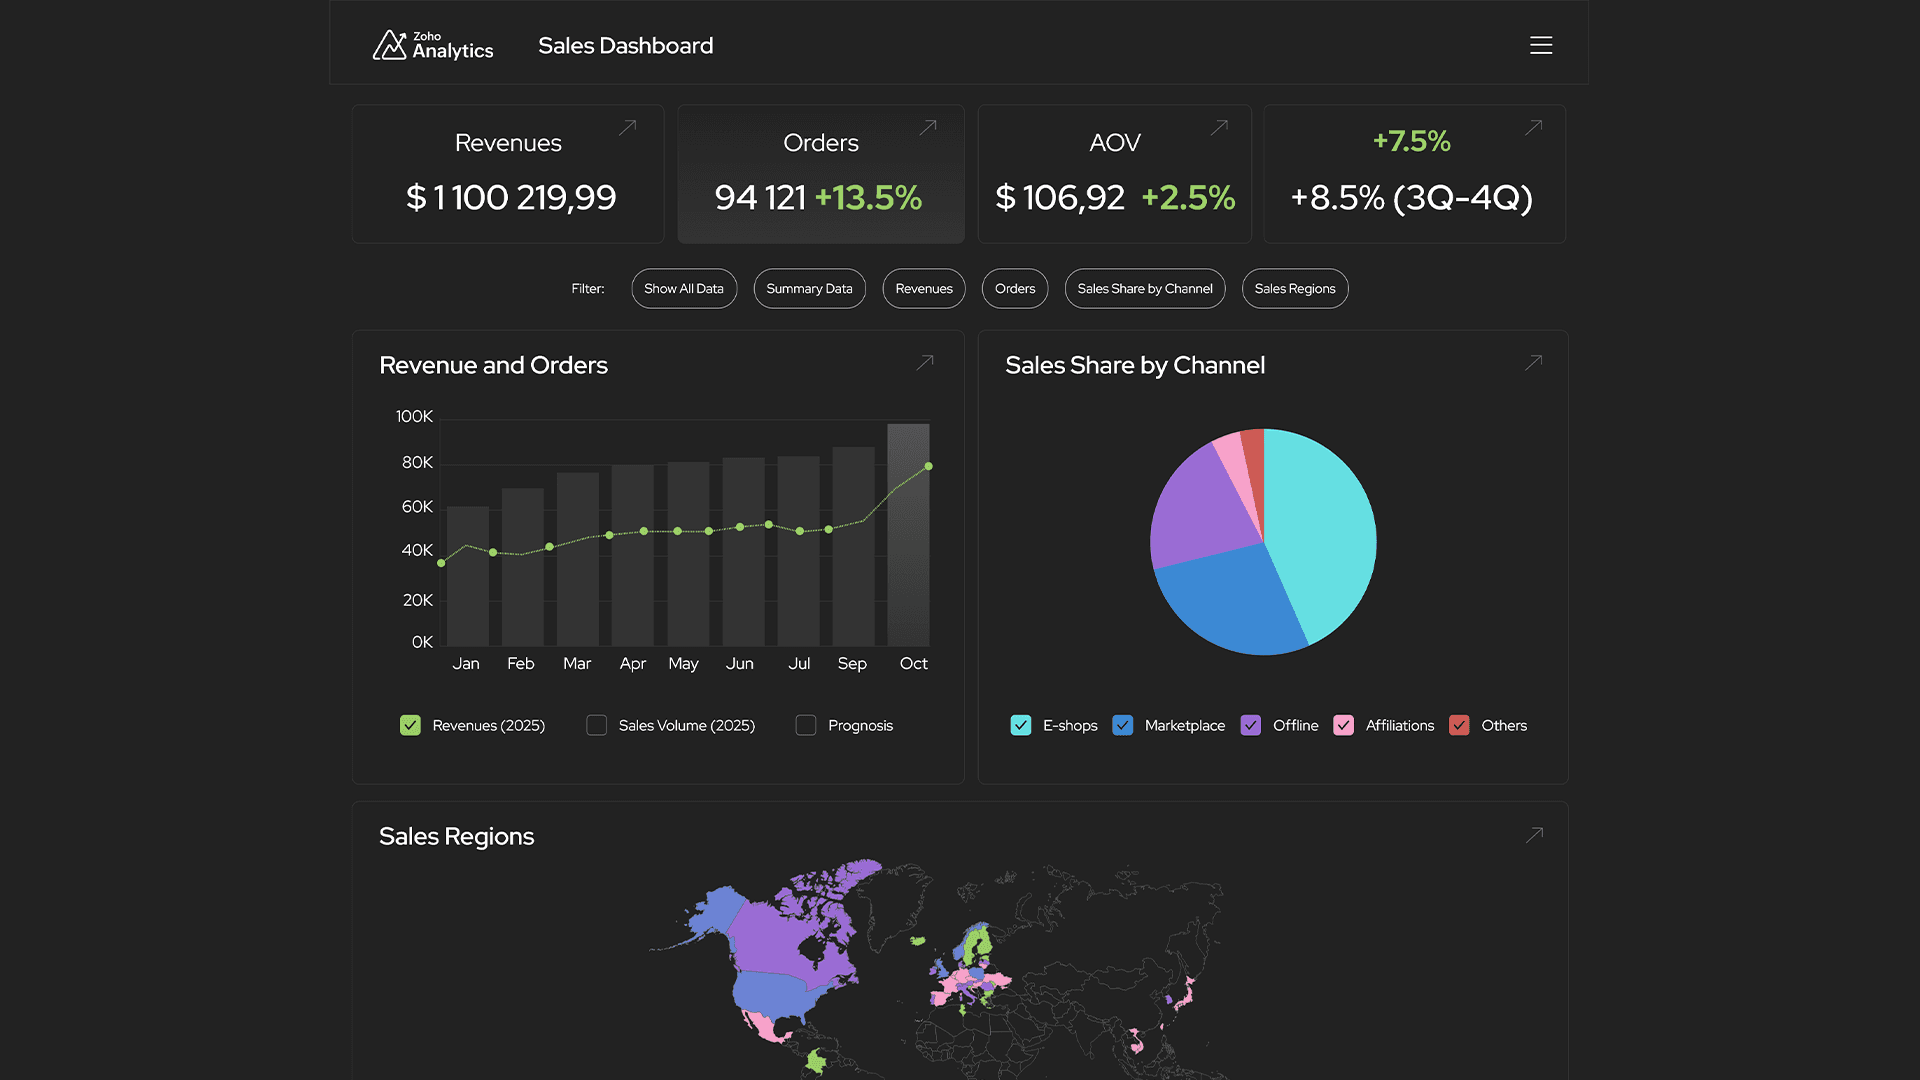Open the hamburger menu icon
The image size is (1920, 1080).
point(1541,45)
